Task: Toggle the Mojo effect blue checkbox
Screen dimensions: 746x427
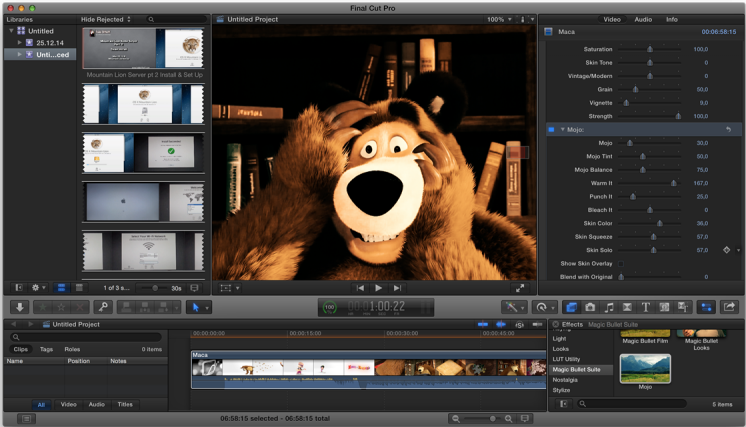Action: pos(551,129)
